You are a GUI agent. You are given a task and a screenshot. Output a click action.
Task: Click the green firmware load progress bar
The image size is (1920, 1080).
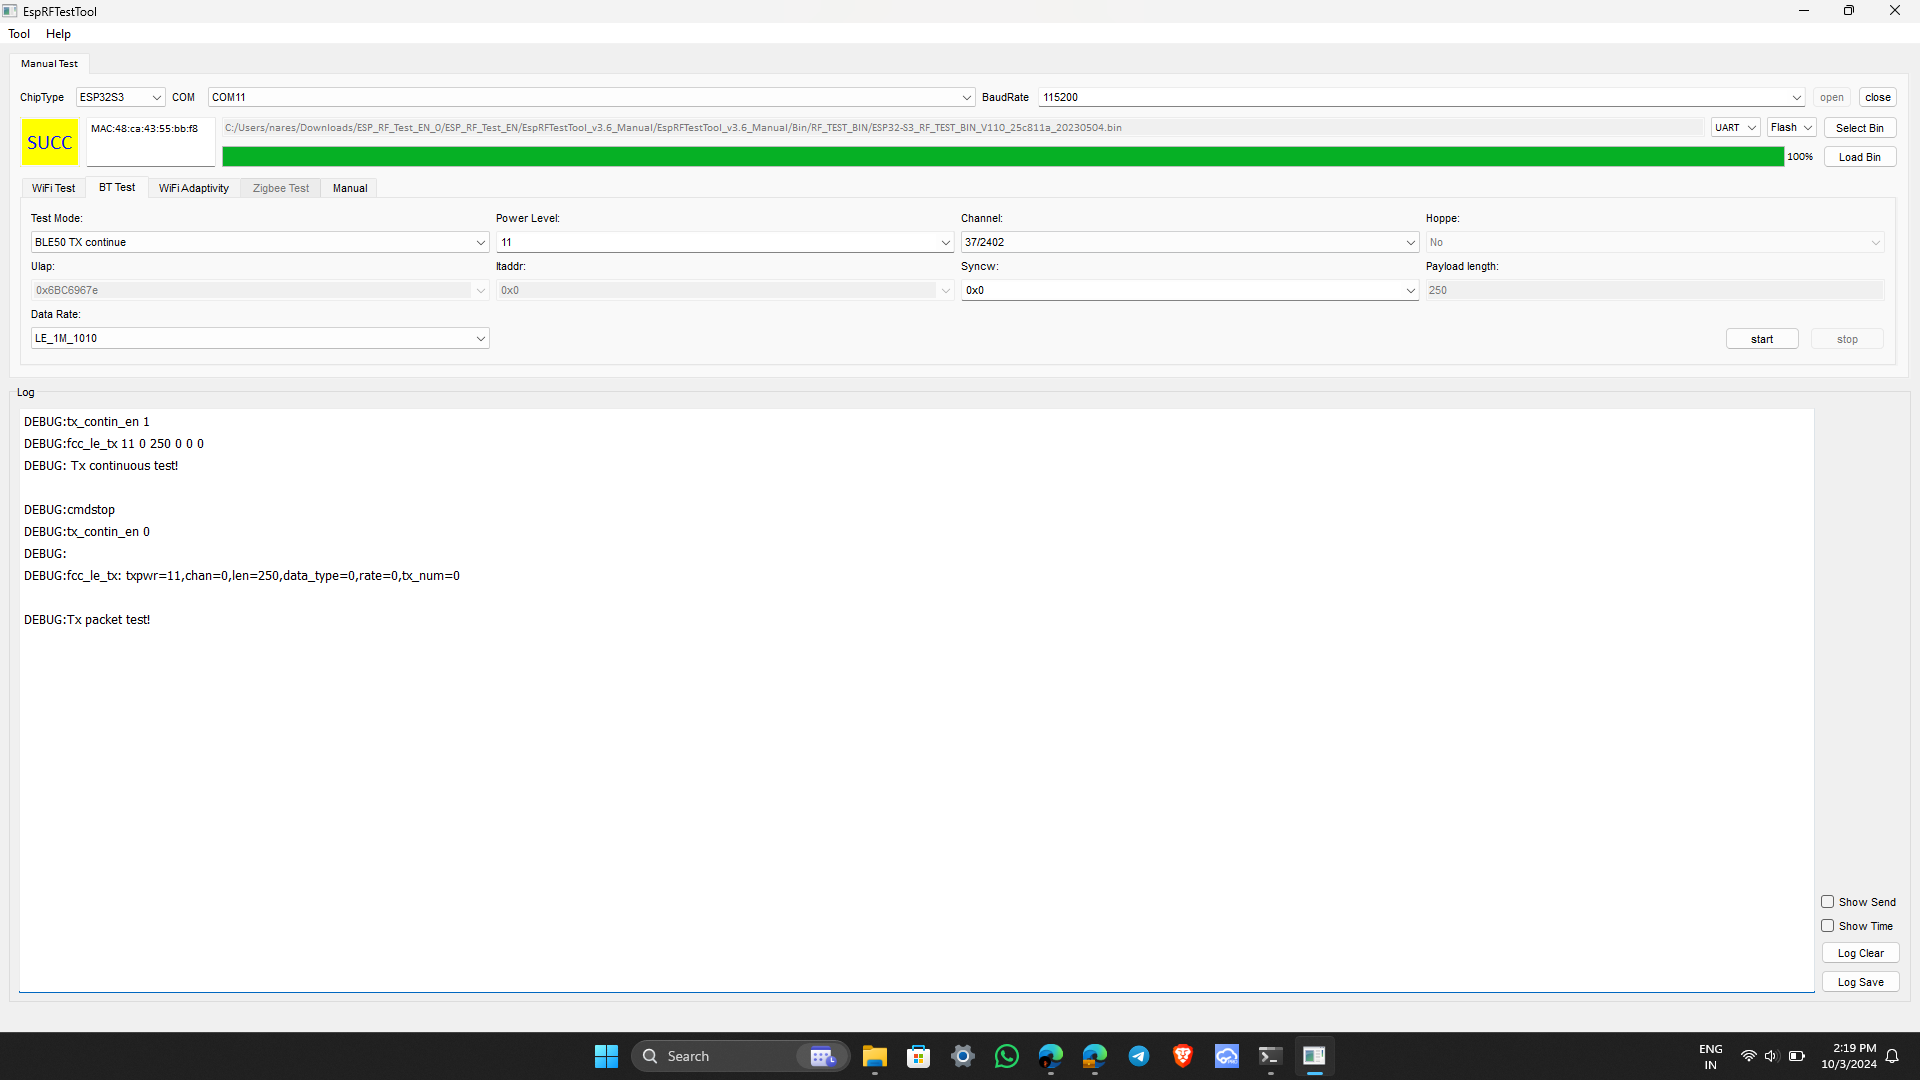(x=1003, y=157)
